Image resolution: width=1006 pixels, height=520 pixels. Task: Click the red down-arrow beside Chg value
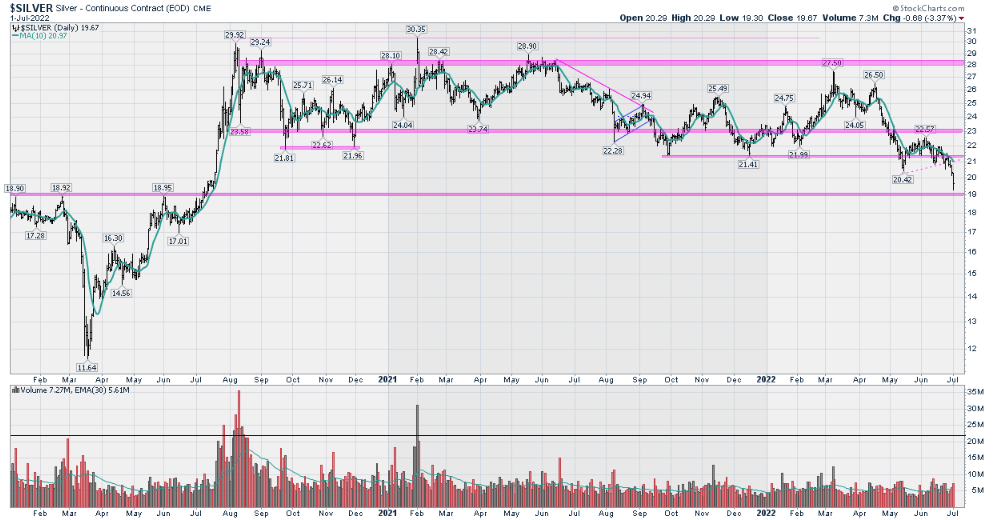point(961,17)
